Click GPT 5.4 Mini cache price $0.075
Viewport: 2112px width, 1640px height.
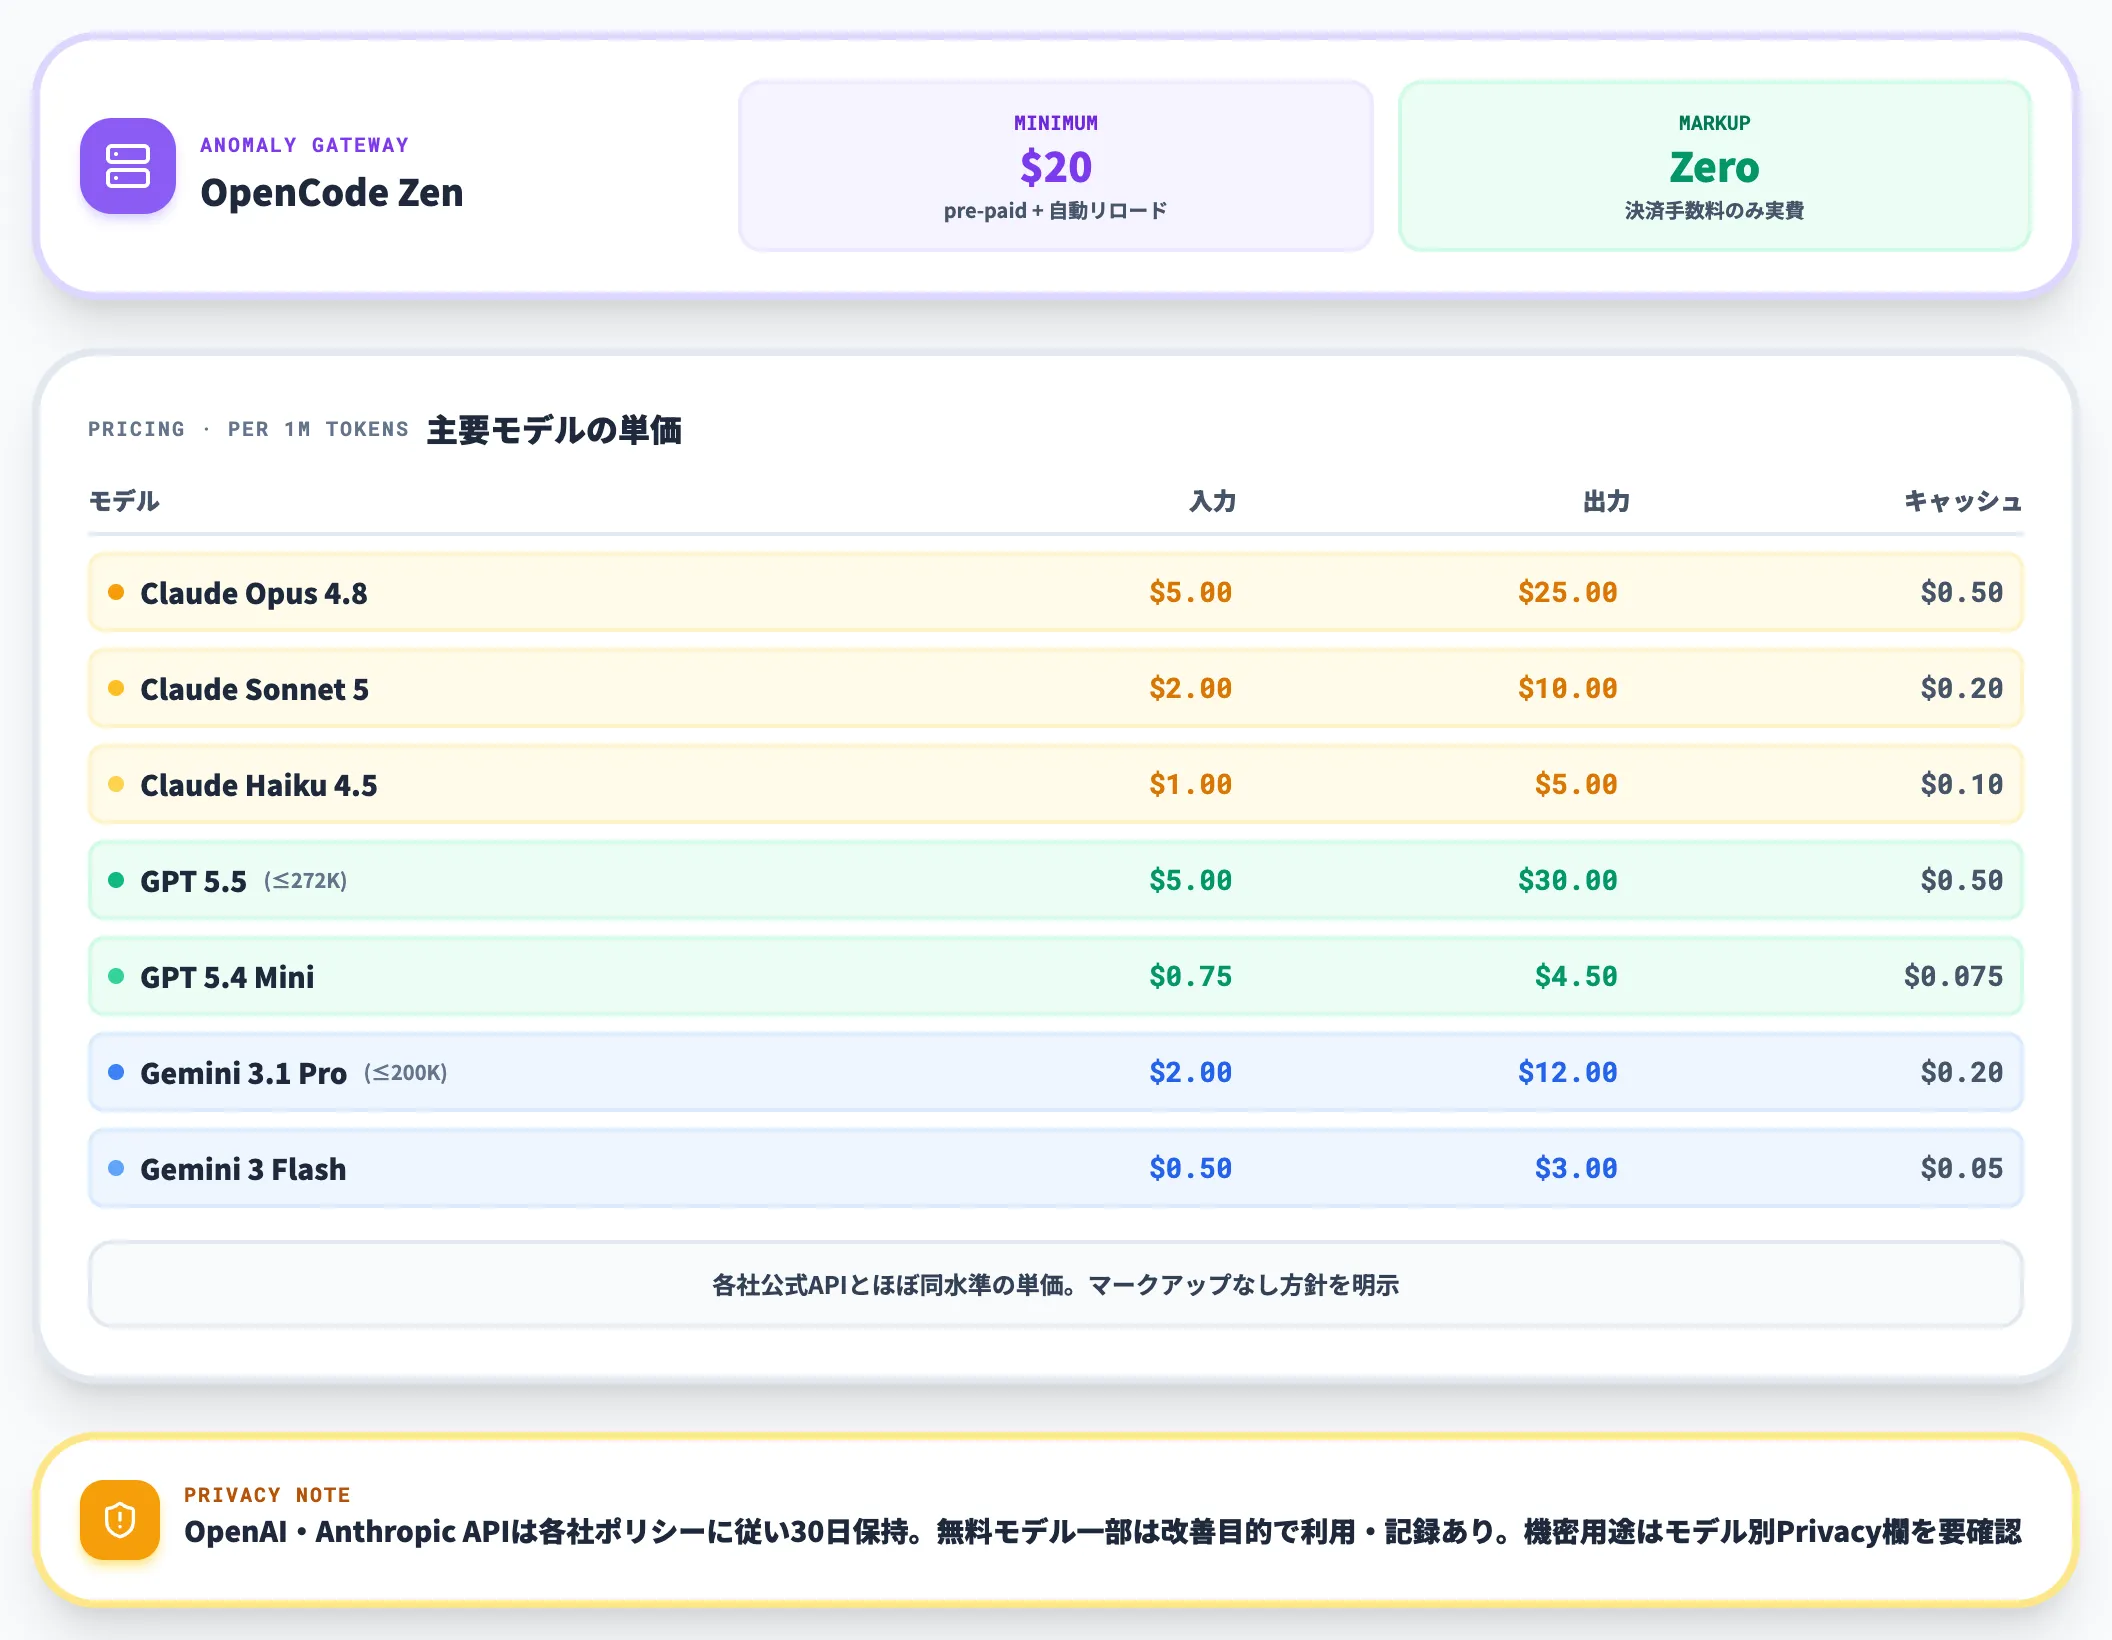coord(1953,976)
